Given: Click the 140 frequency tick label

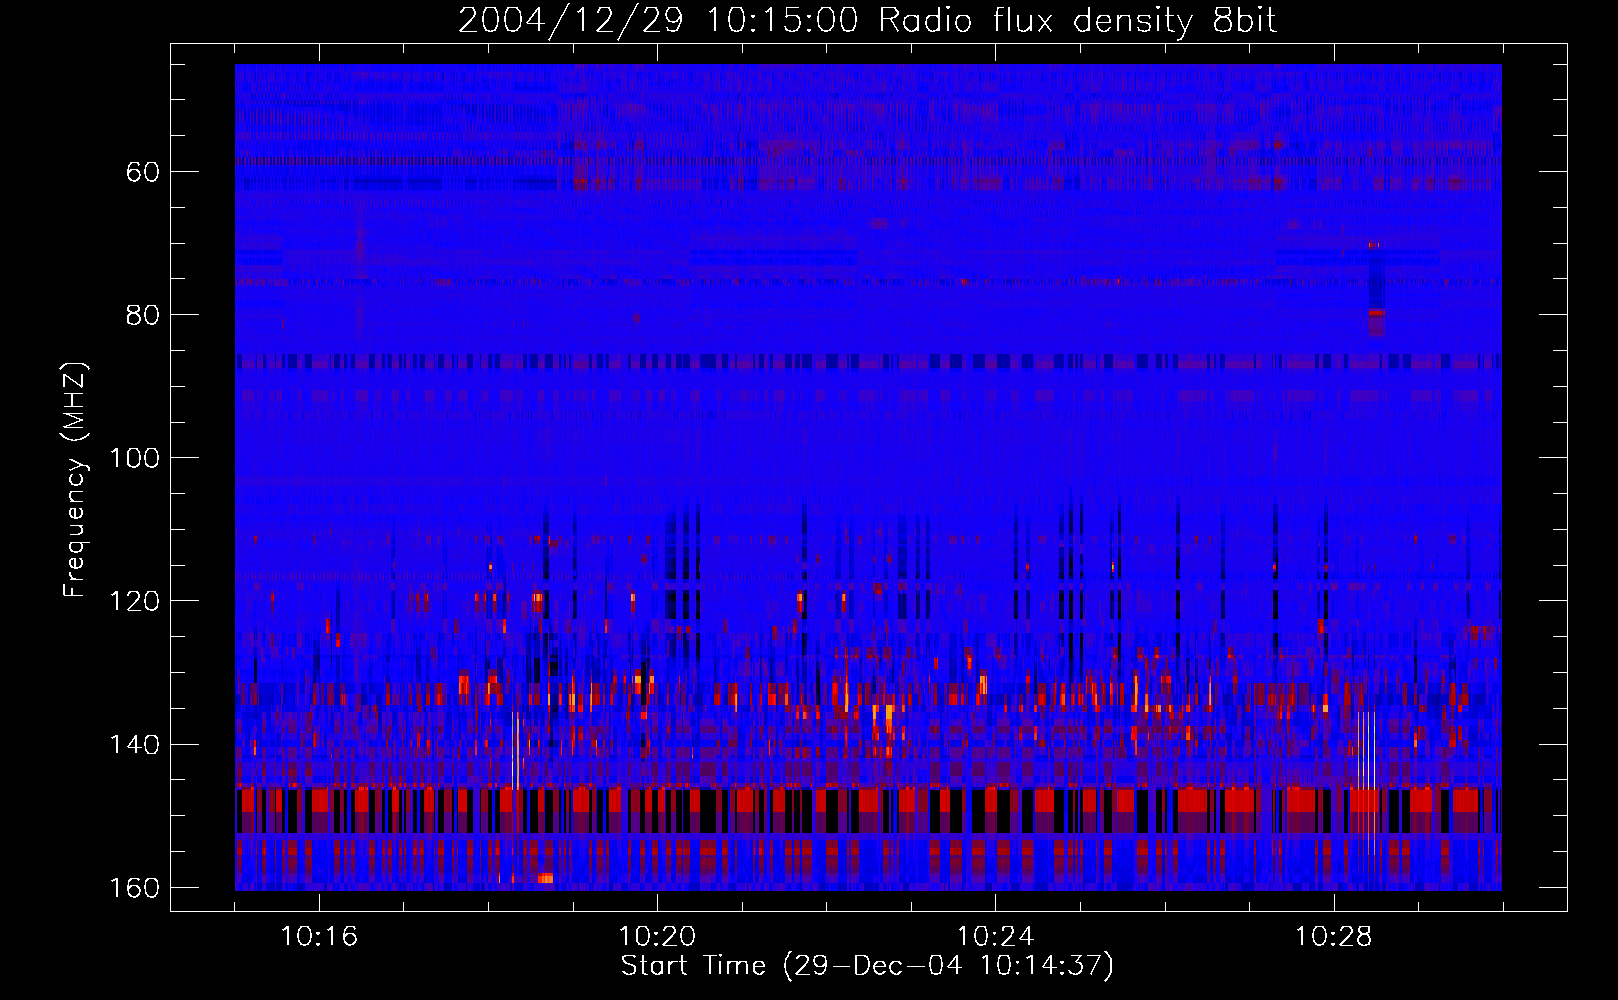Looking at the screenshot, I should [134, 745].
